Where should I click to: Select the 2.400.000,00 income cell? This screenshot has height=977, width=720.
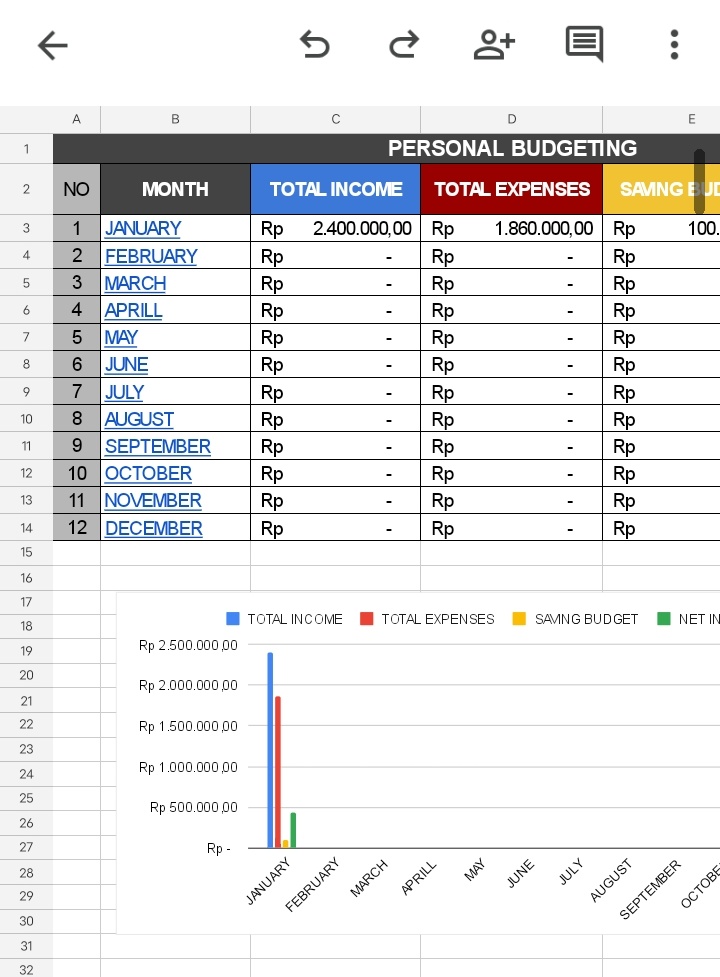pos(336,228)
